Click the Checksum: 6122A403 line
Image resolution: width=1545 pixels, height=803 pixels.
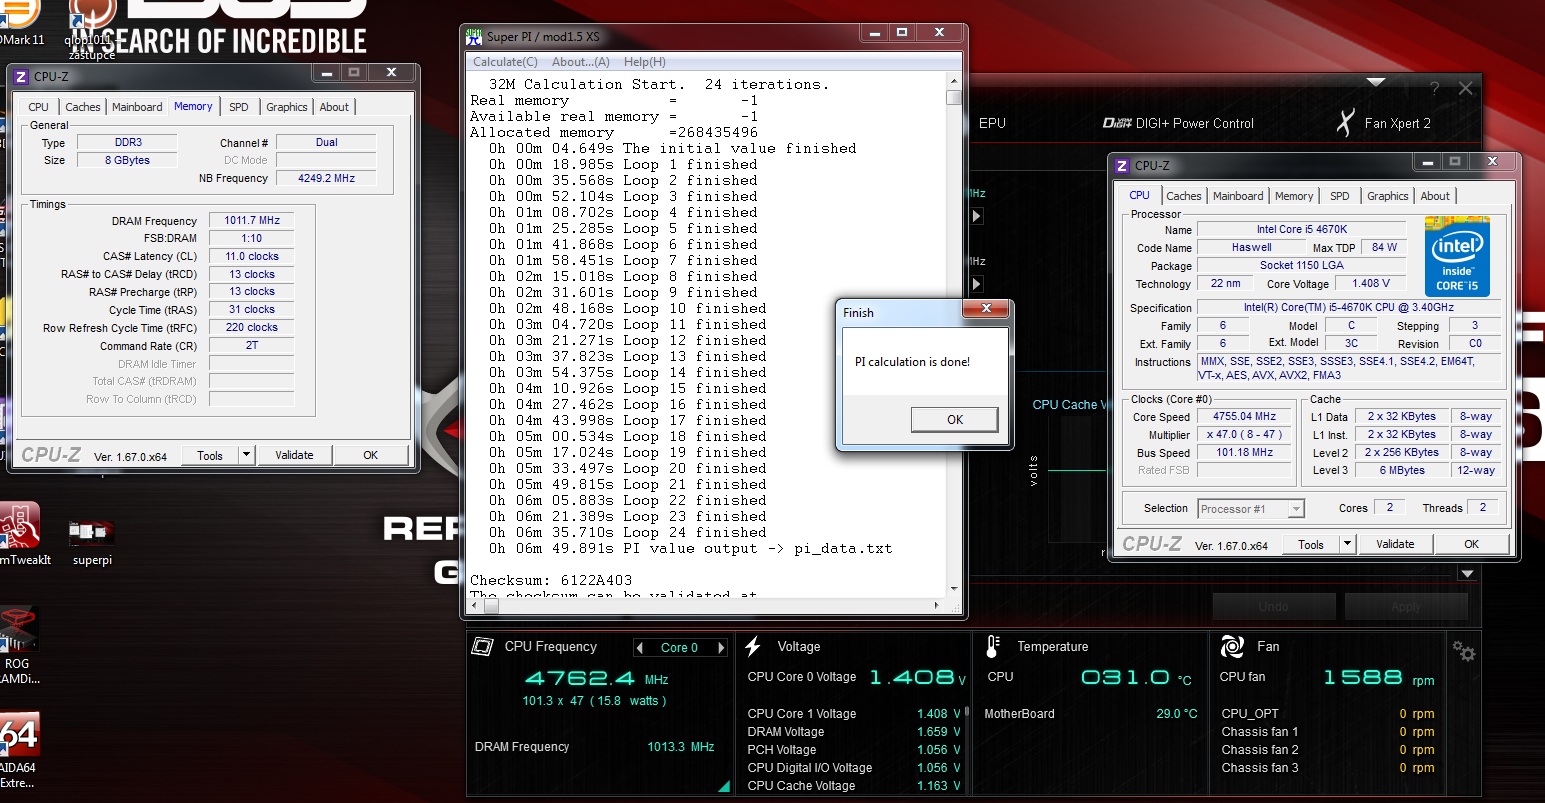(x=551, y=580)
